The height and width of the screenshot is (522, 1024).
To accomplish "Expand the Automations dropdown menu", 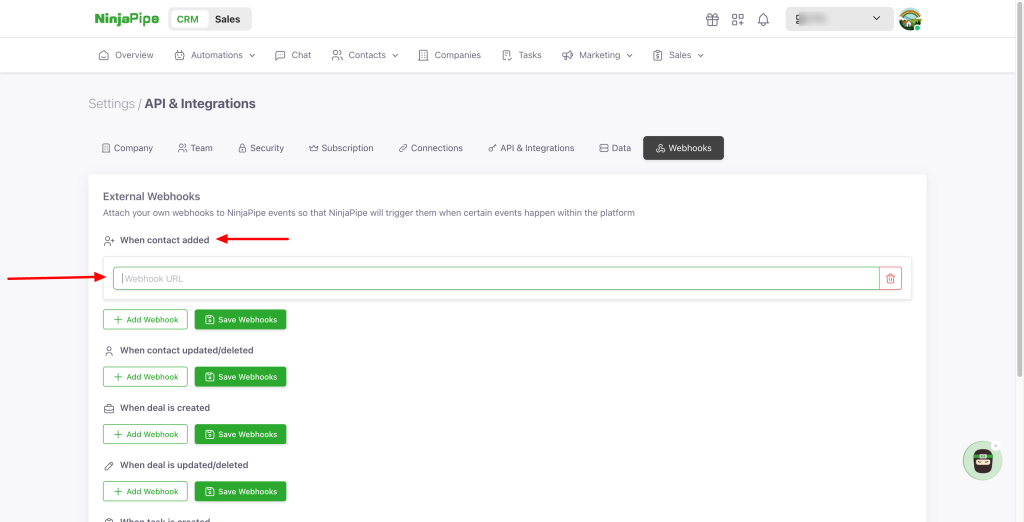I will [x=215, y=55].
